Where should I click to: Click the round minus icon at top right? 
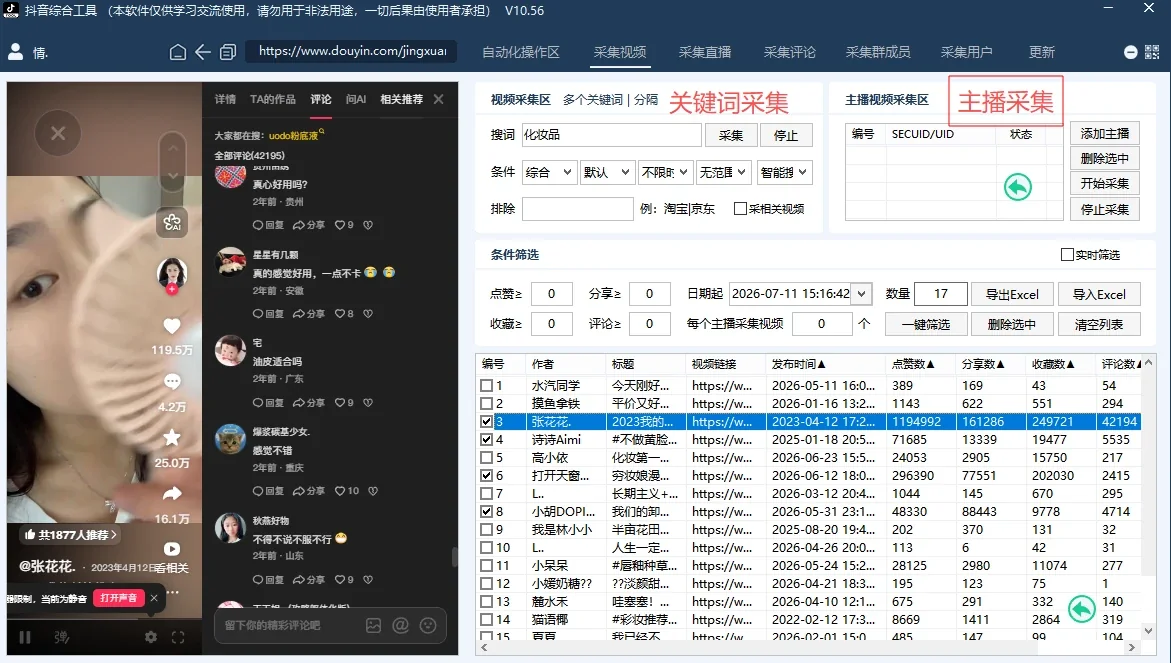[x=1131, y=52]
